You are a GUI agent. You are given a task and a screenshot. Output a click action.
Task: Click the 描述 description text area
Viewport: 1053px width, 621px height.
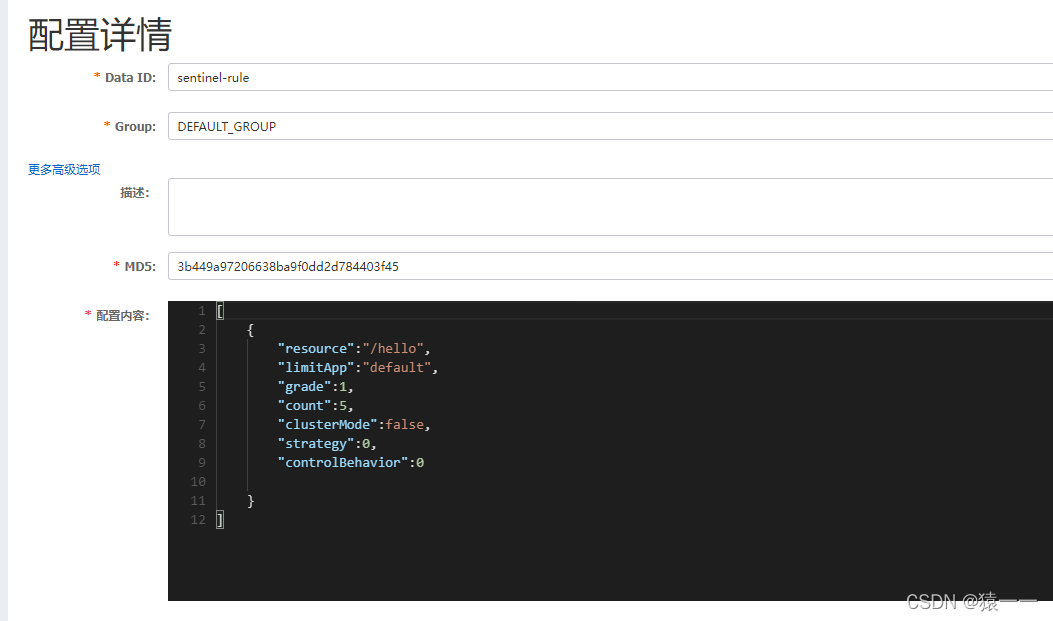point(610,207)
